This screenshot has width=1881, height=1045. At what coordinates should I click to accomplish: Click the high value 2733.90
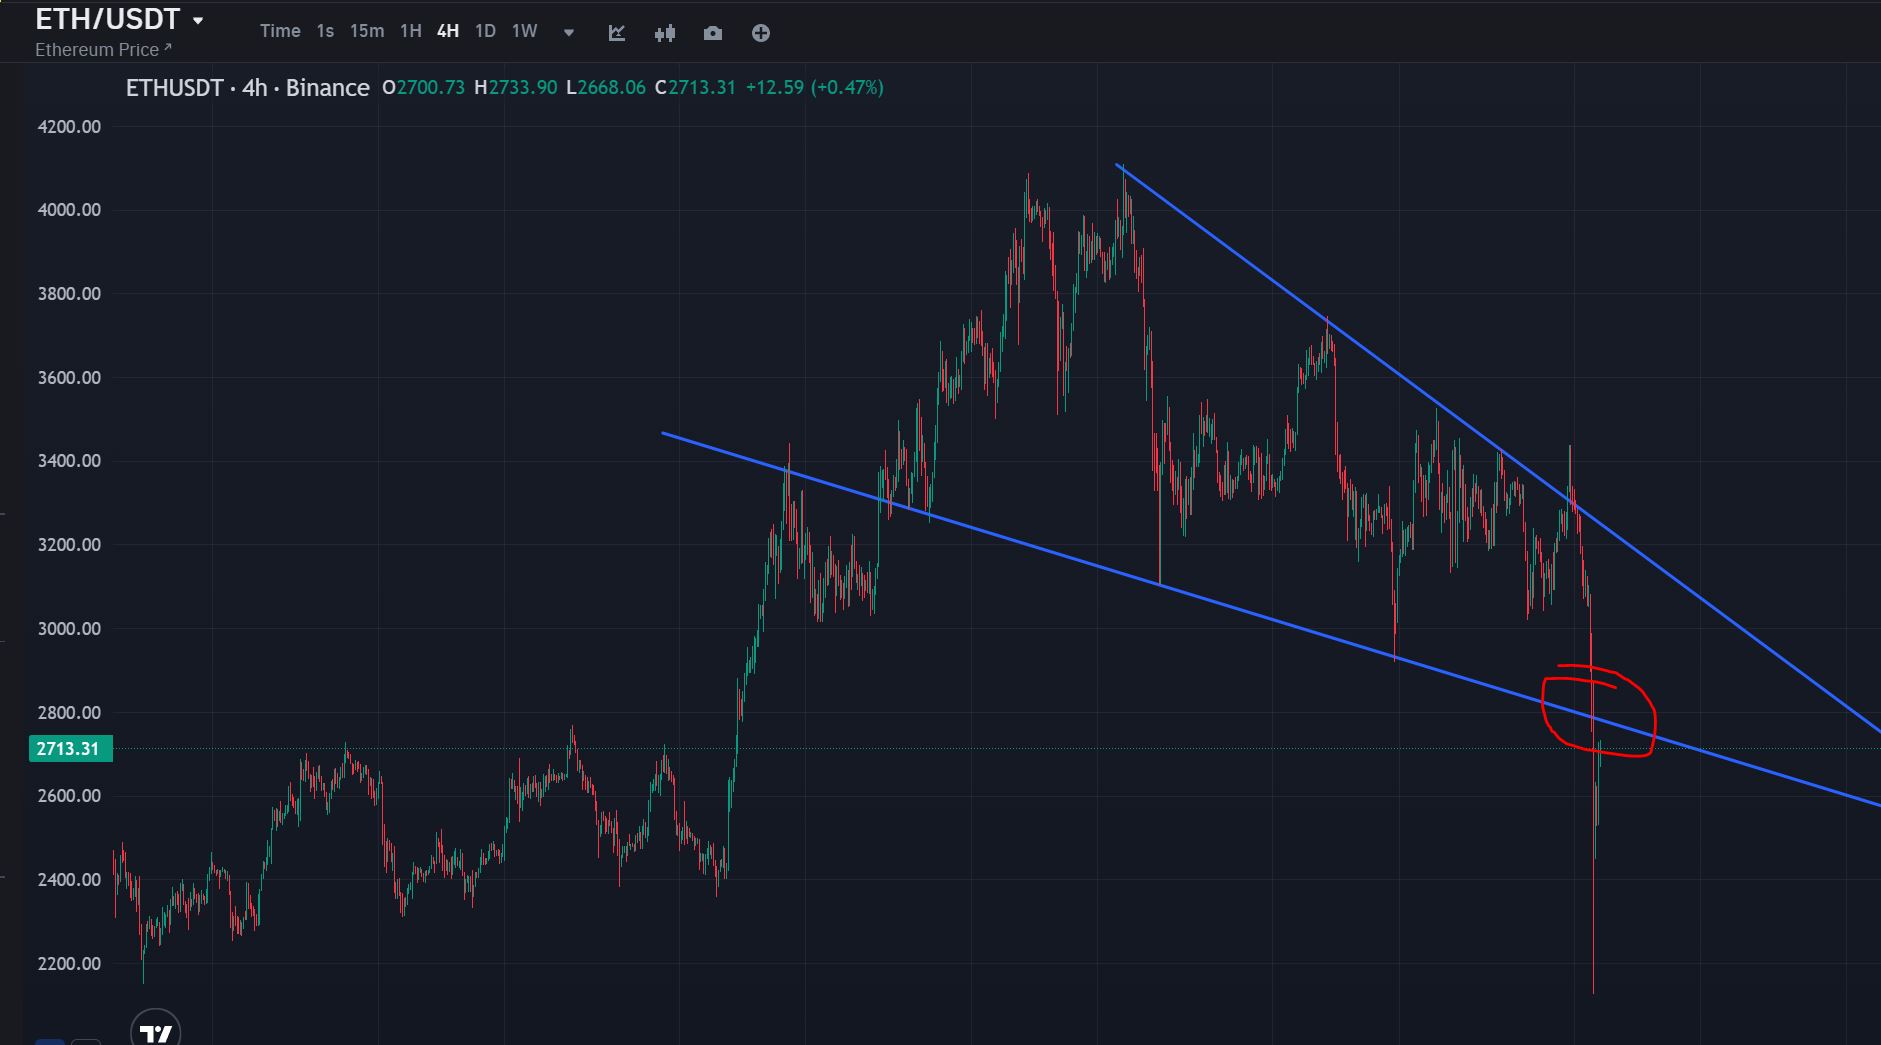tap(523, 88)
